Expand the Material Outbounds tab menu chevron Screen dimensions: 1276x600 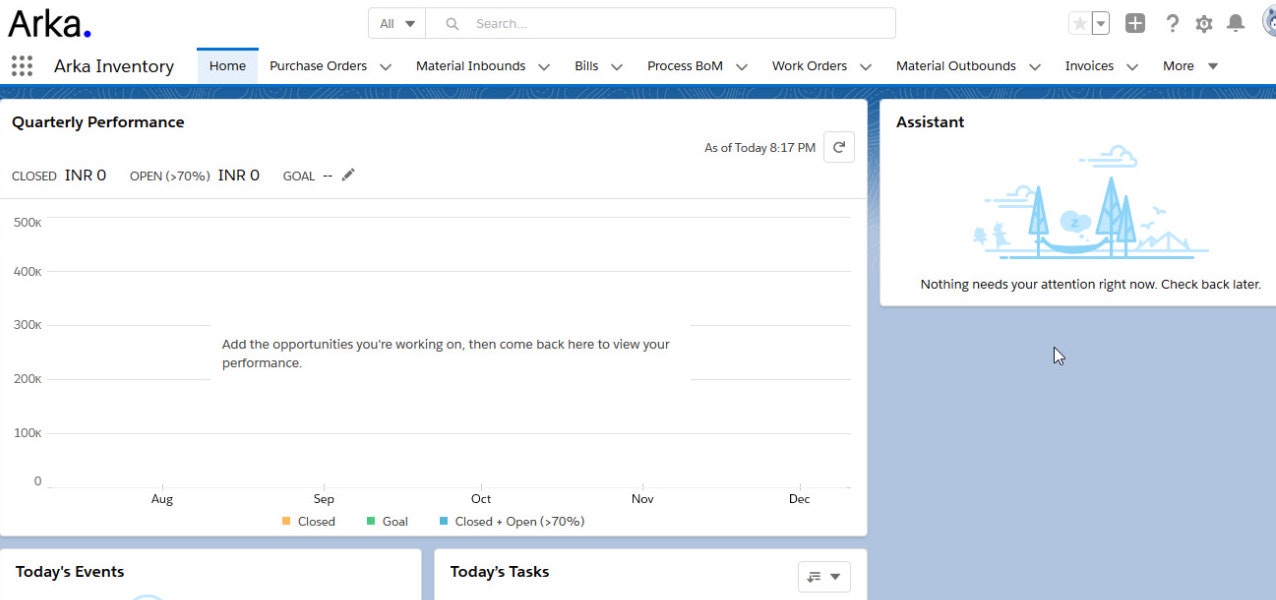pos(1035,67)
